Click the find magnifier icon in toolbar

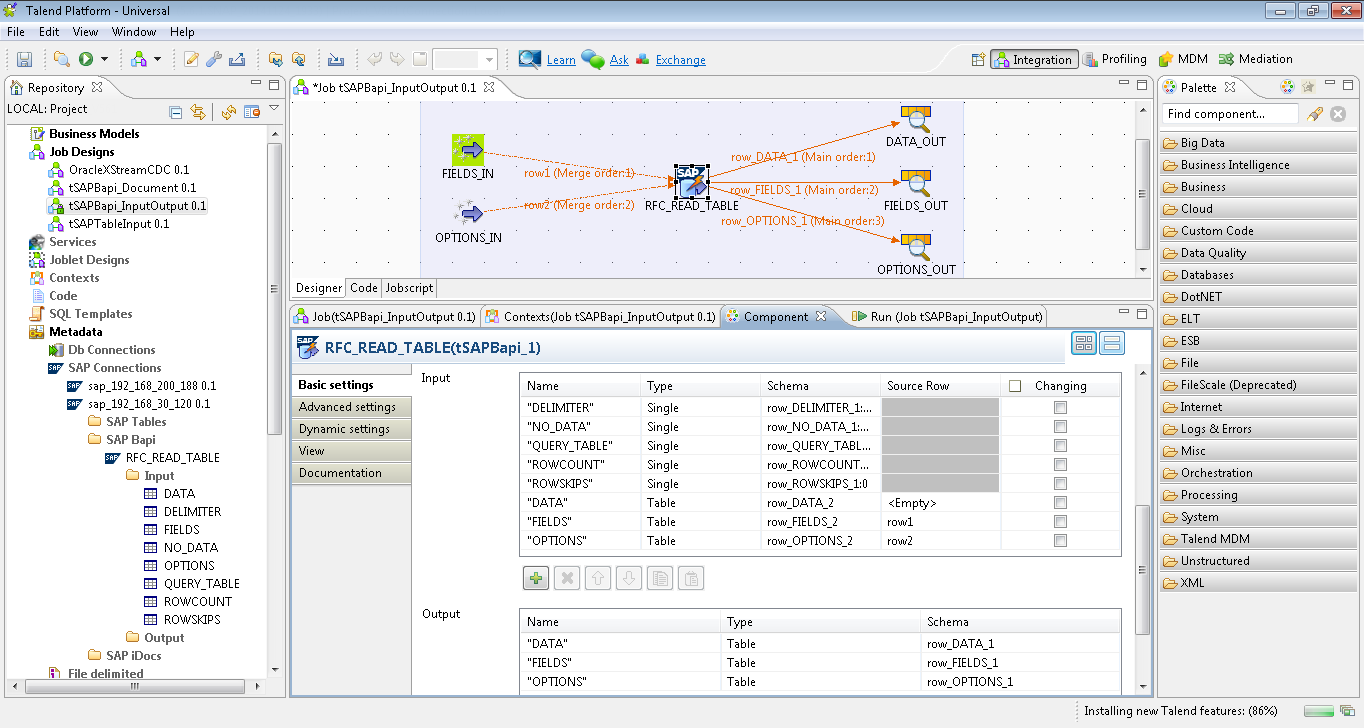pos(62,59)
